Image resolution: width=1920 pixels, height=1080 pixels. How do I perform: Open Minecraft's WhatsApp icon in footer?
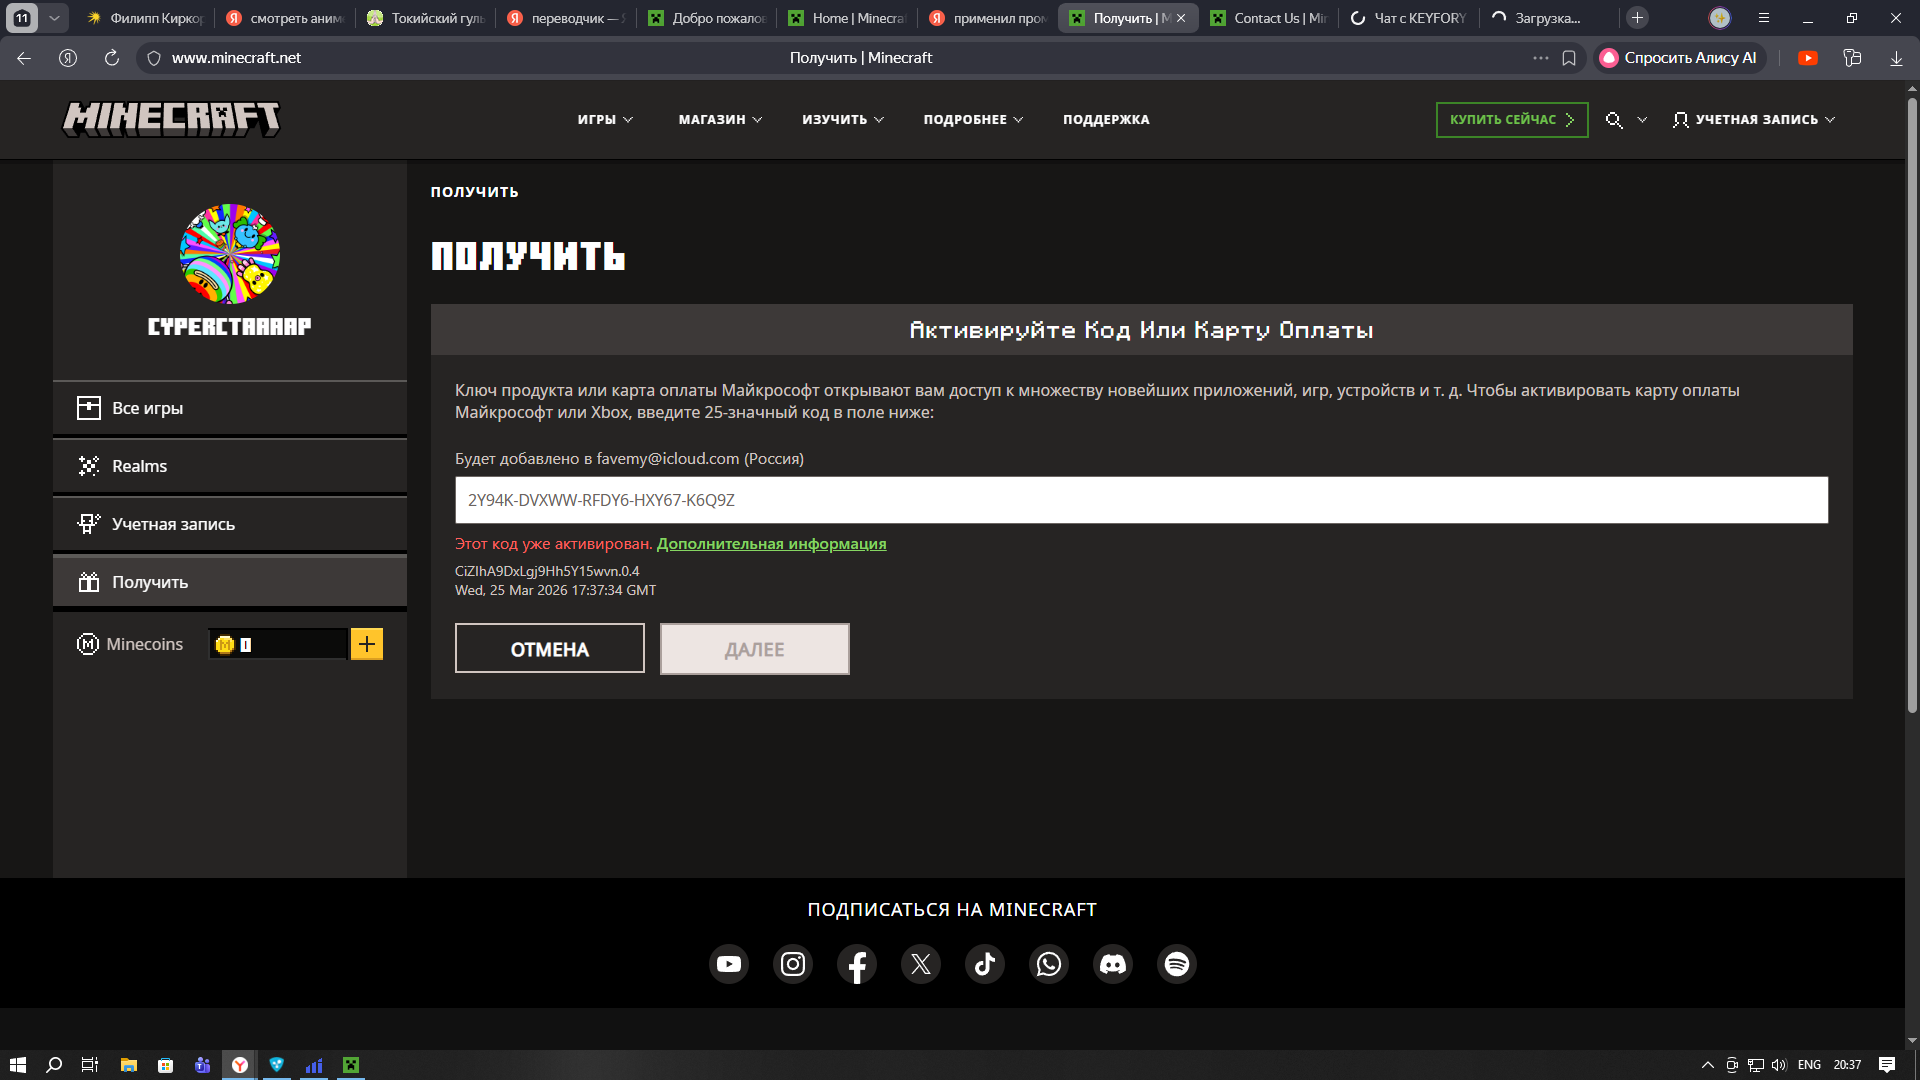(x=1049, y=964)
